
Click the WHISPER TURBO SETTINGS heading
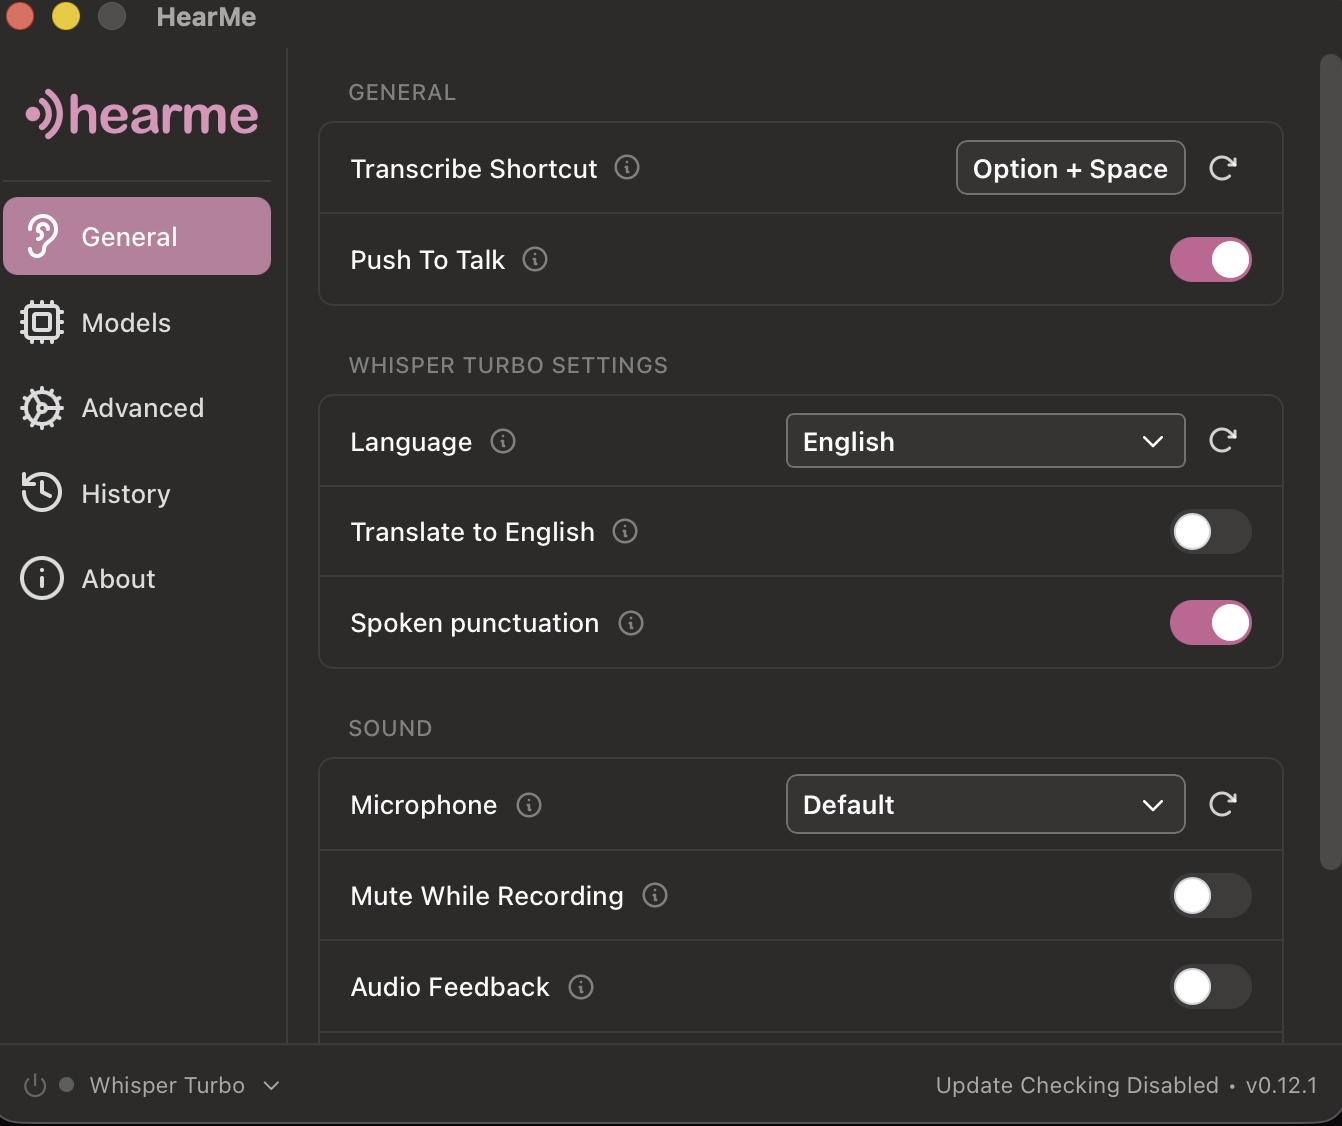point(508,365)
